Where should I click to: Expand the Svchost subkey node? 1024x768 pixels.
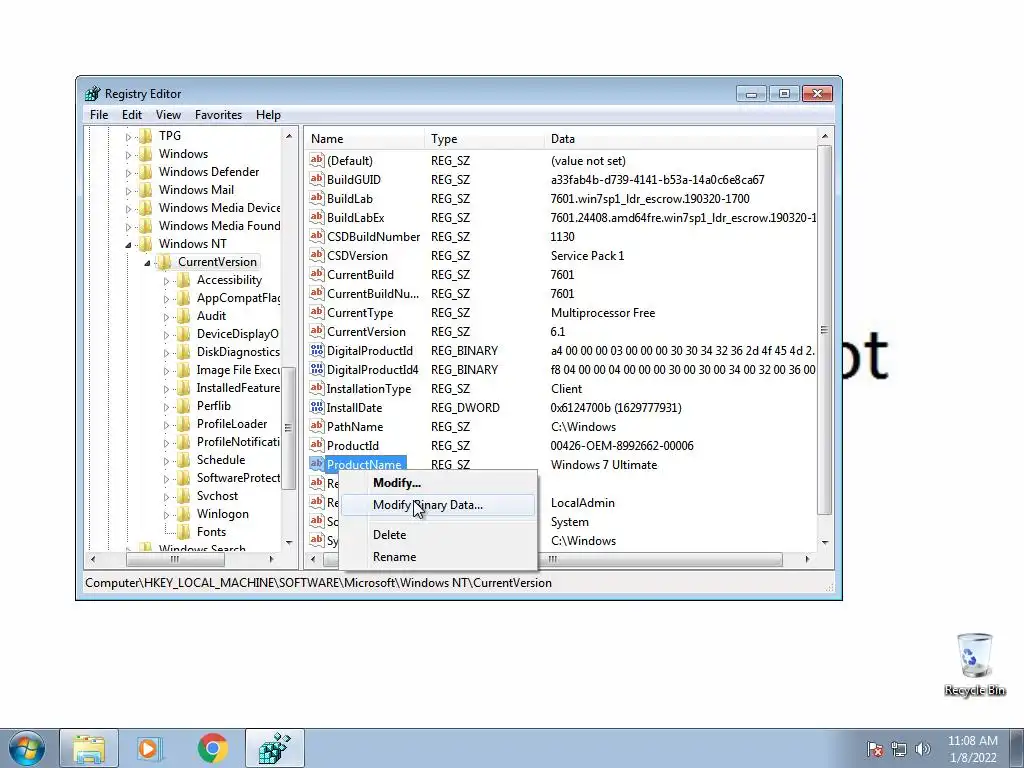(166, 497)
